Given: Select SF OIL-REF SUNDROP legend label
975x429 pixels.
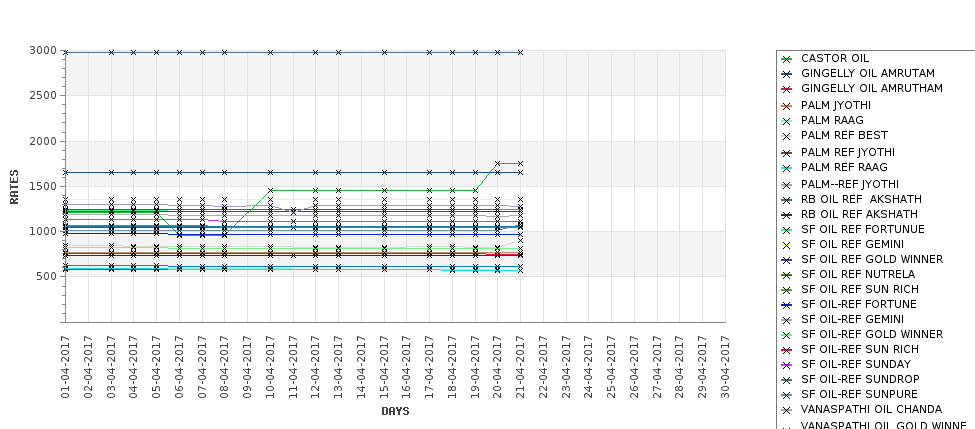Looking at the screenshot, I should (x=860, y=379).
